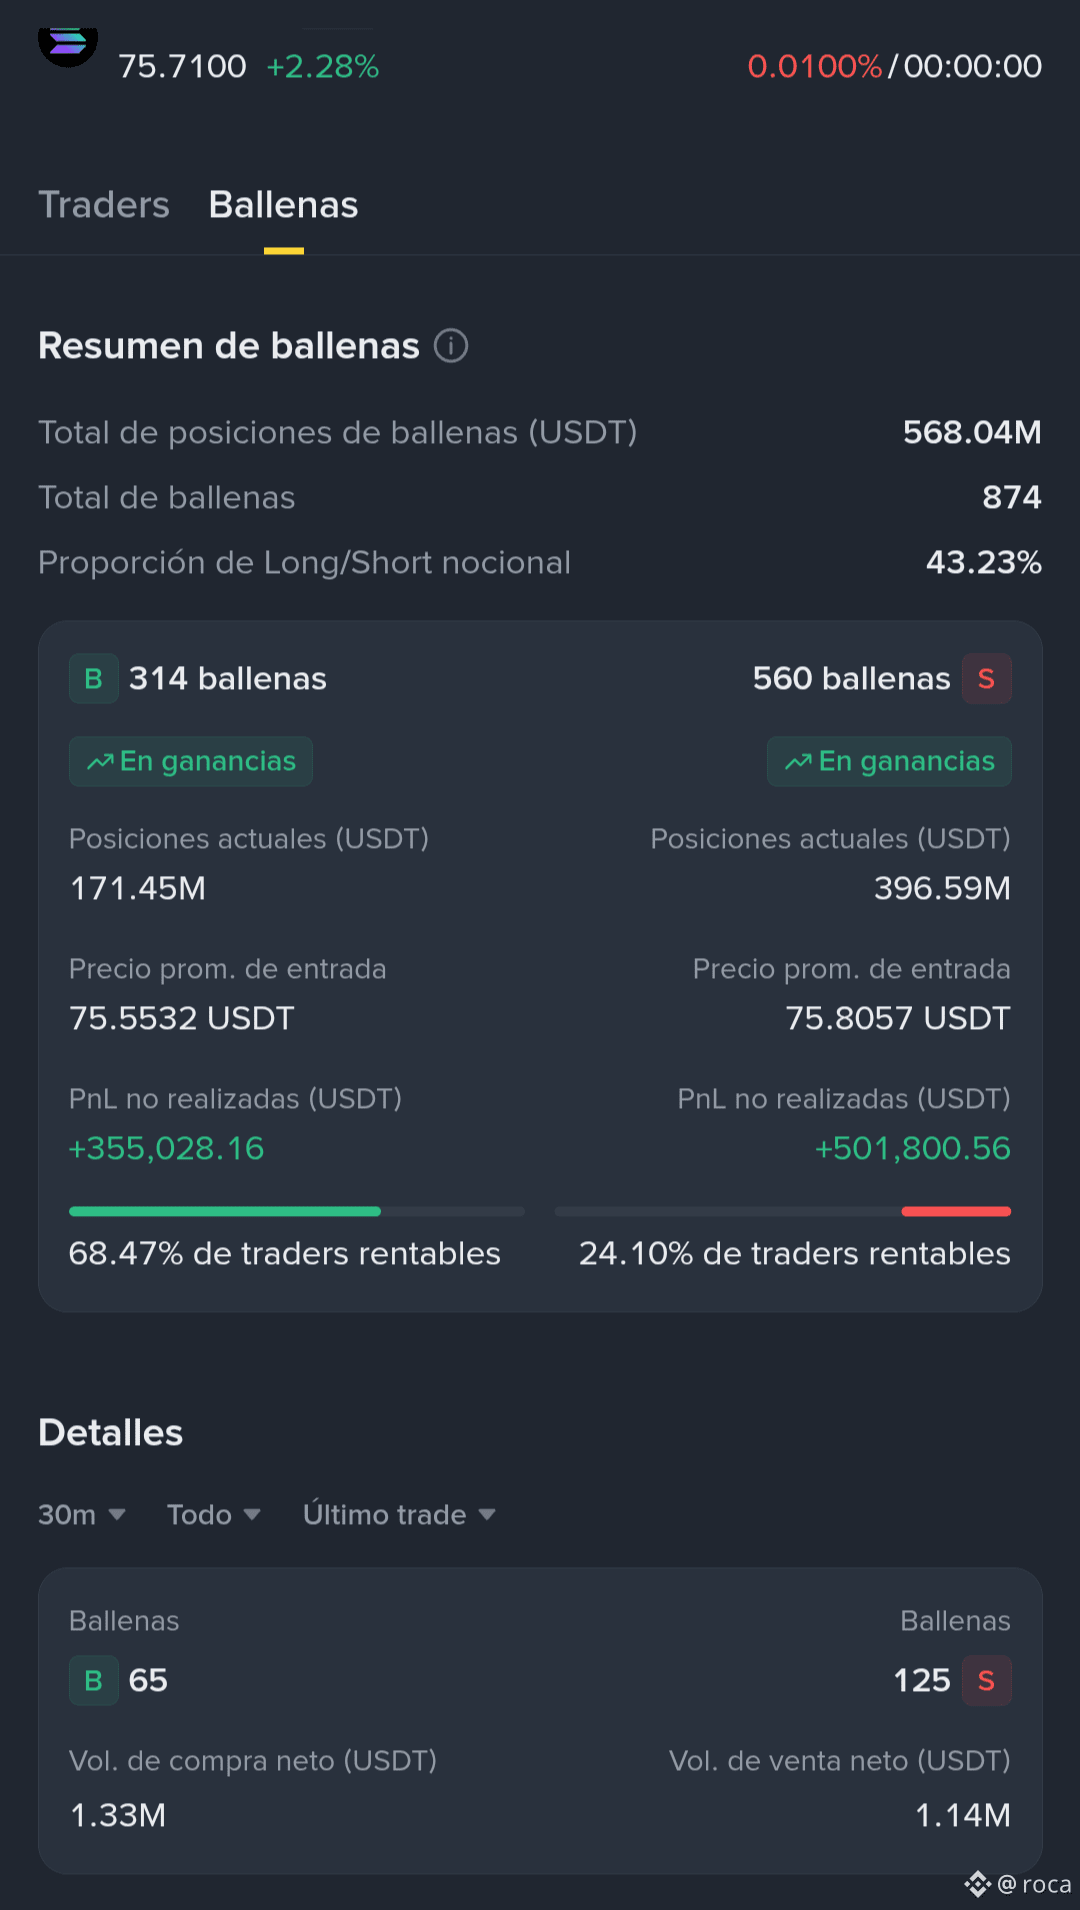1080x1910 pixels.
Task: Tap the green B badge beside 65
Action: [94, 1681]
